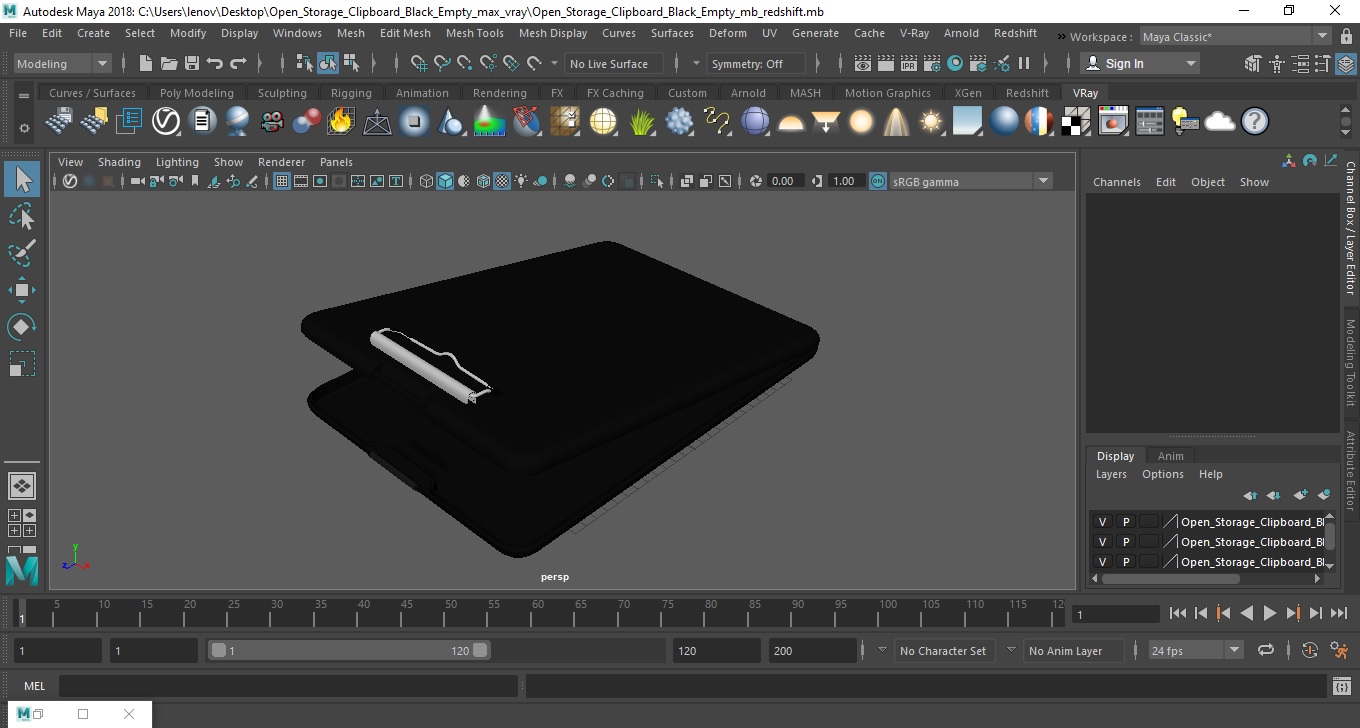Open the Modeling menu set dropdown
1360x728 pixels.
click(62, 63)
